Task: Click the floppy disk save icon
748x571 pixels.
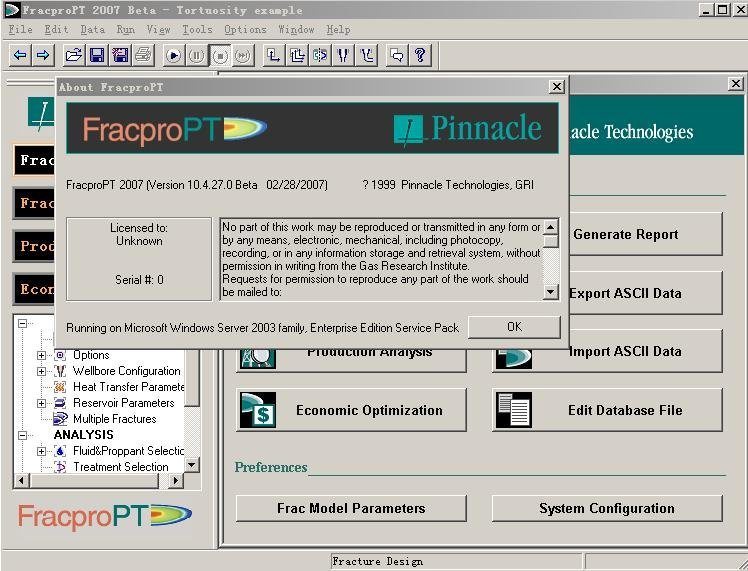Action: [x=96, y=55]
